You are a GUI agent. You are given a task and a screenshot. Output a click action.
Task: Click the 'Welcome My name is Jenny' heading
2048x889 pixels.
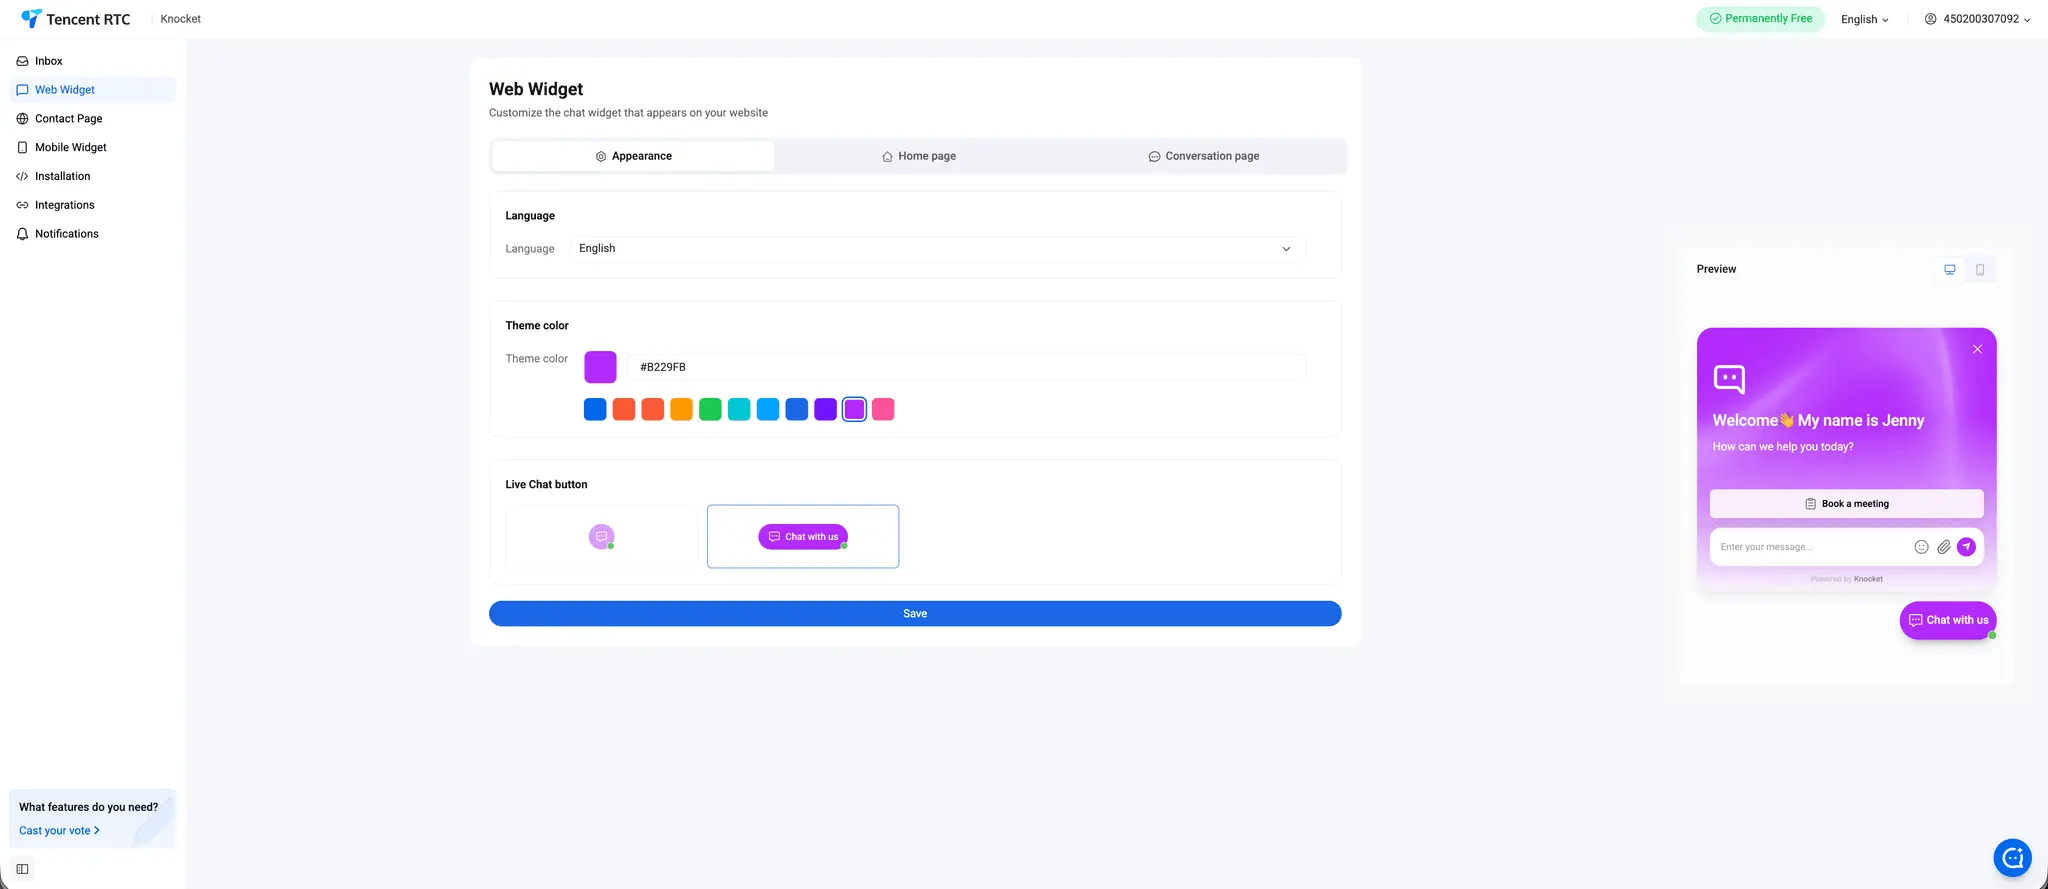1818,421
